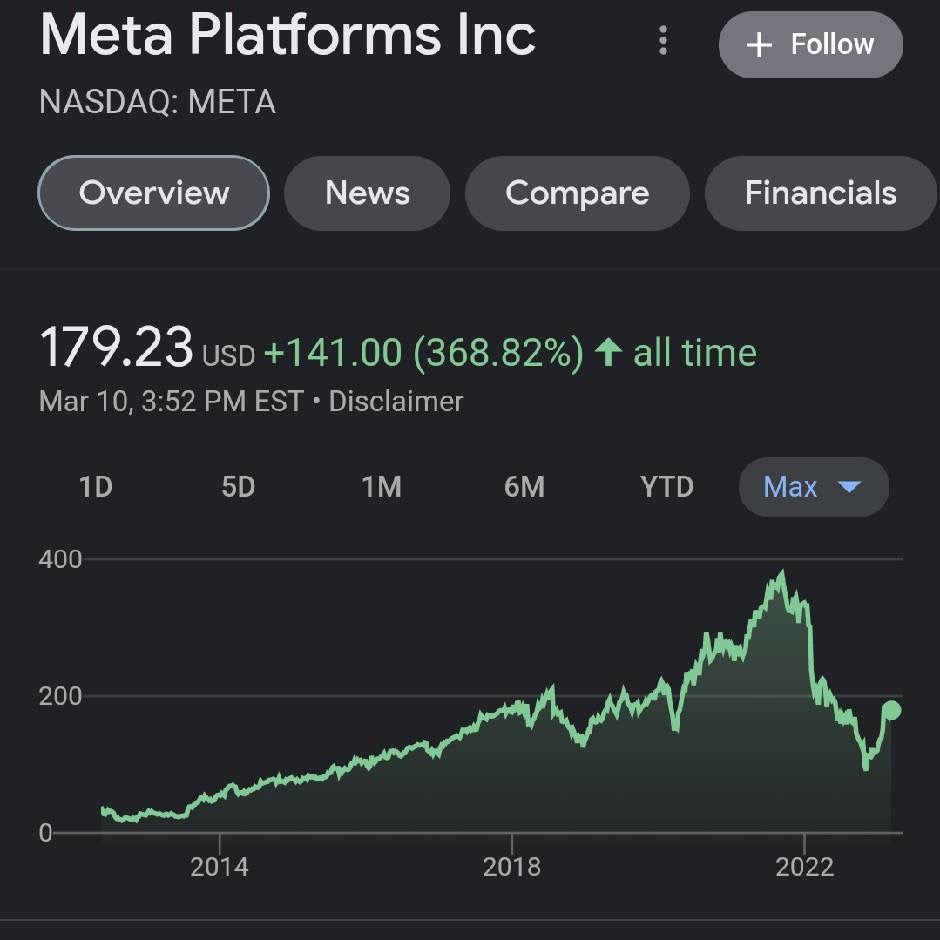The height and width of the screenshot is (940, 940).
Task: Expand time range options via blue chevron
Action: tap(849, 488)
